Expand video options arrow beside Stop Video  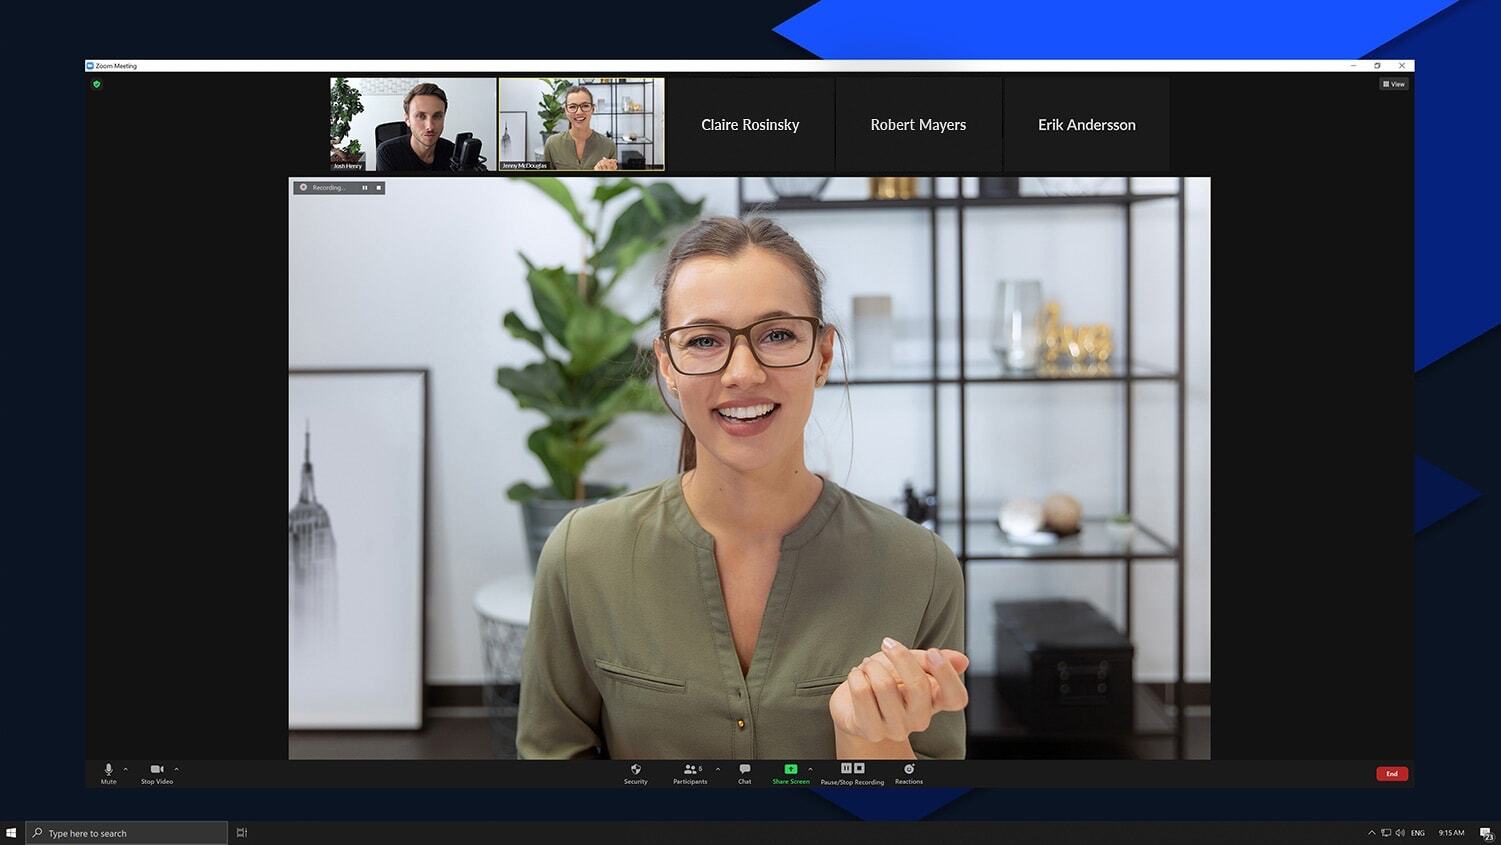tap(176, 769)
